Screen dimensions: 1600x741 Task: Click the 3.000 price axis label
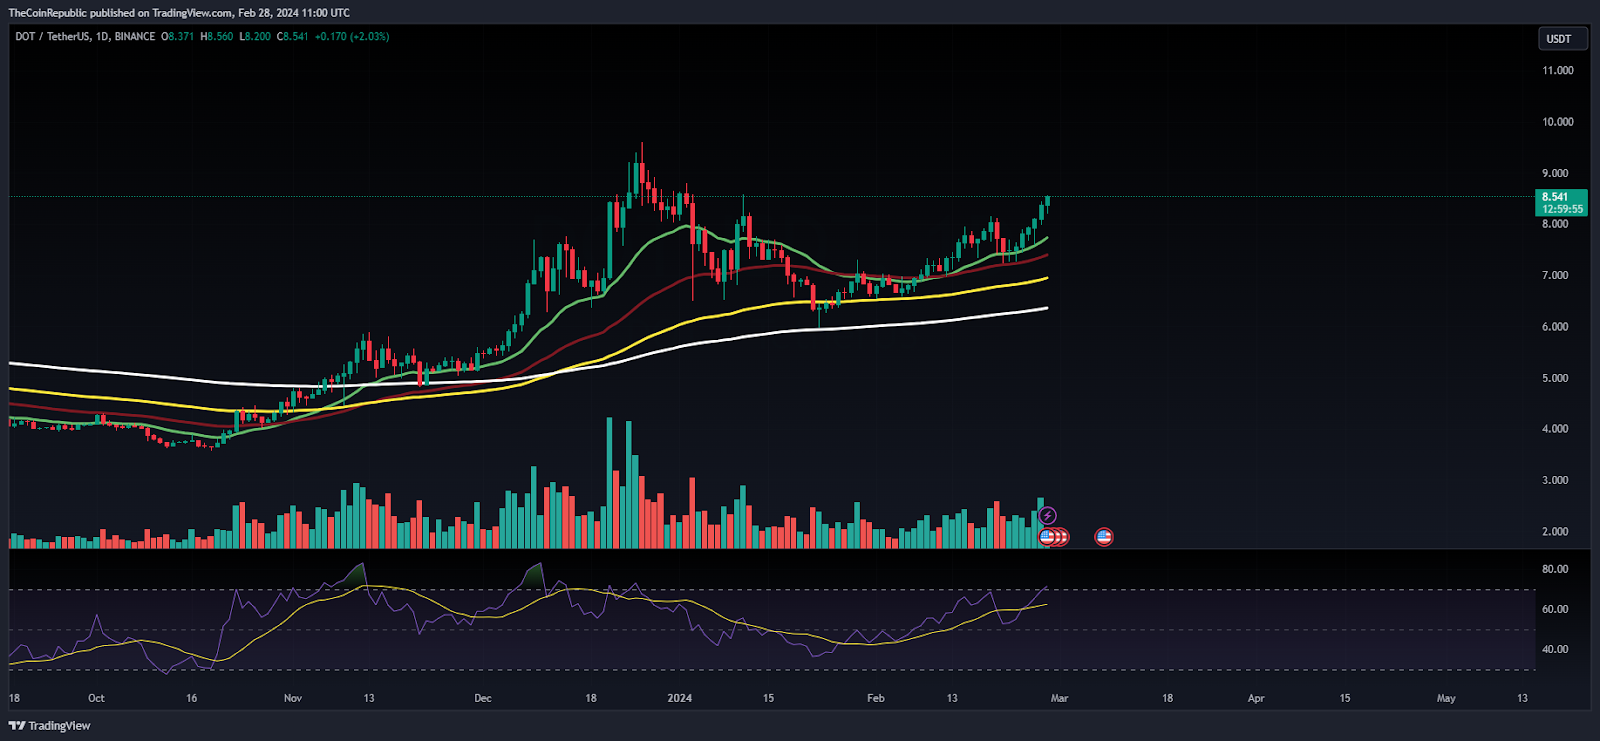tap(1555, 480)
